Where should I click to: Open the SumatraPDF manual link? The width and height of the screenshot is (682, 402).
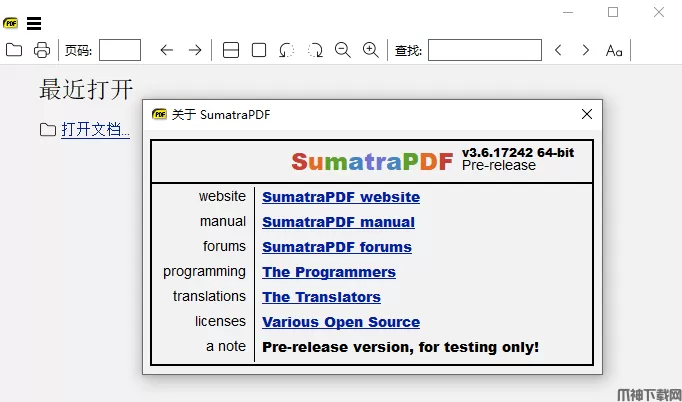(x=338, y=222)
